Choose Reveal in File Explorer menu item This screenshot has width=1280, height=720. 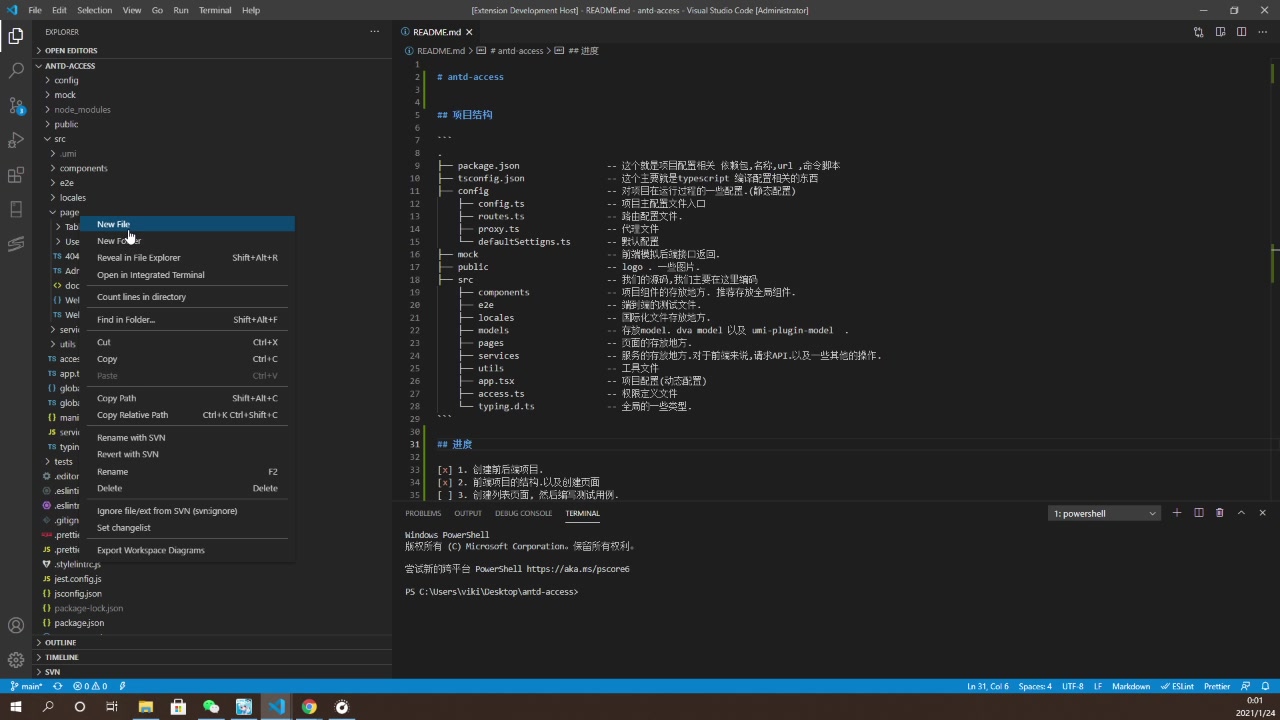tap(188, 258)
